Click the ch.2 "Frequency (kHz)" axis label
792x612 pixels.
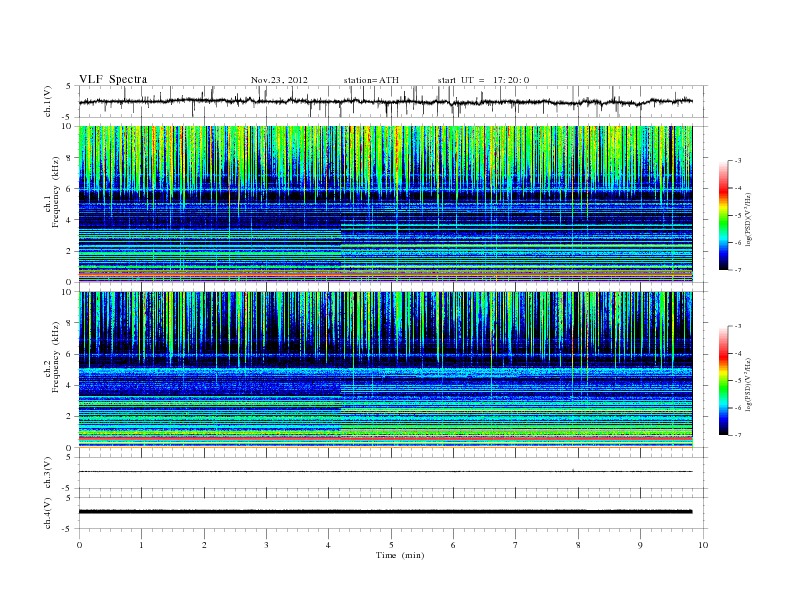click(x=56, y=357)
